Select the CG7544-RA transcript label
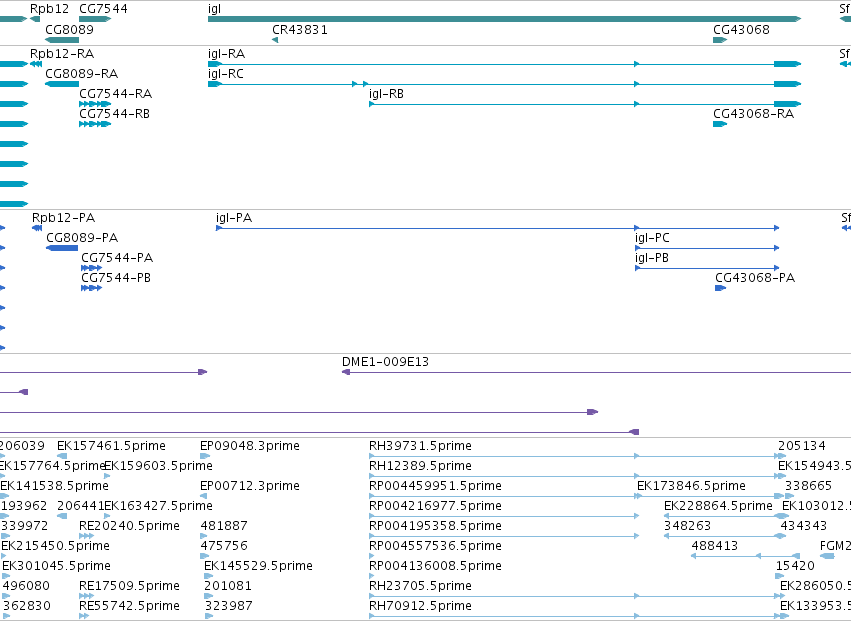The image size is (851, 621). [116, 93]
